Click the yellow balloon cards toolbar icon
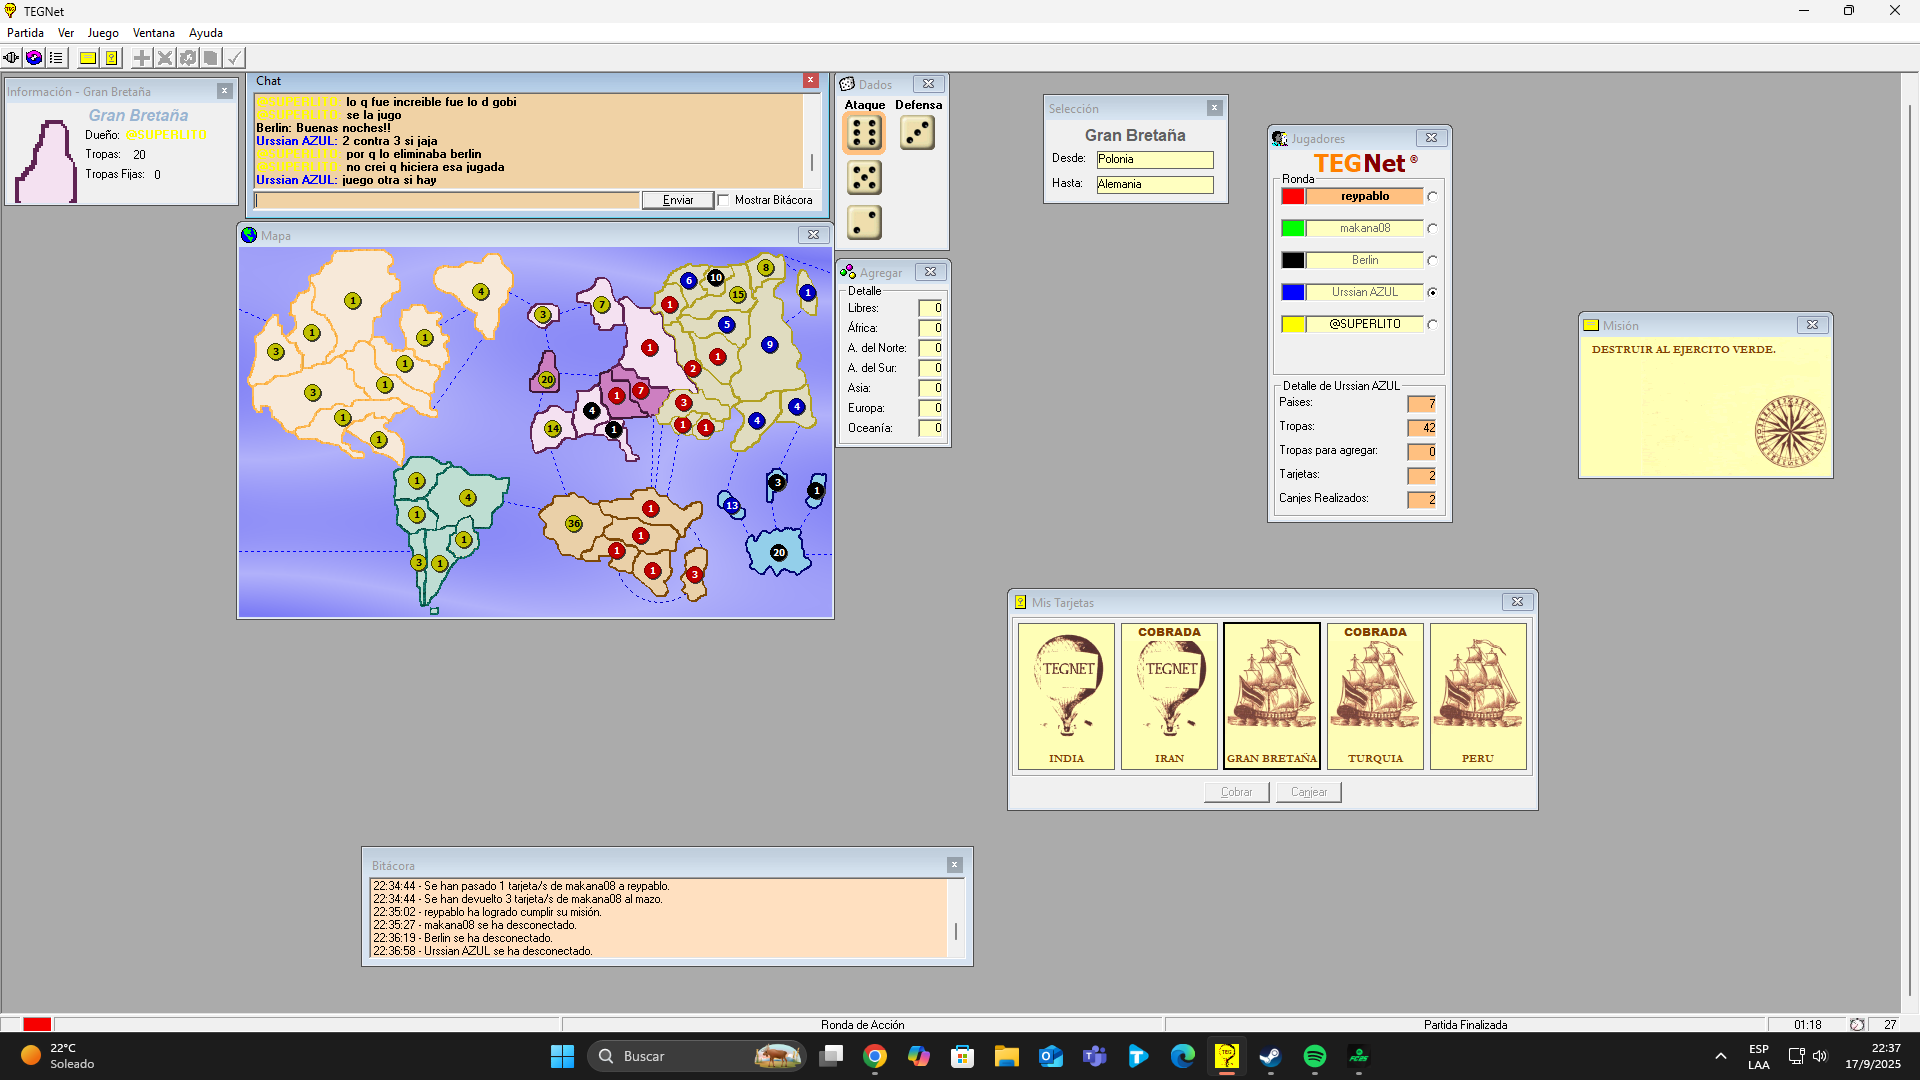1920x1080 pixels. (112, 58)
